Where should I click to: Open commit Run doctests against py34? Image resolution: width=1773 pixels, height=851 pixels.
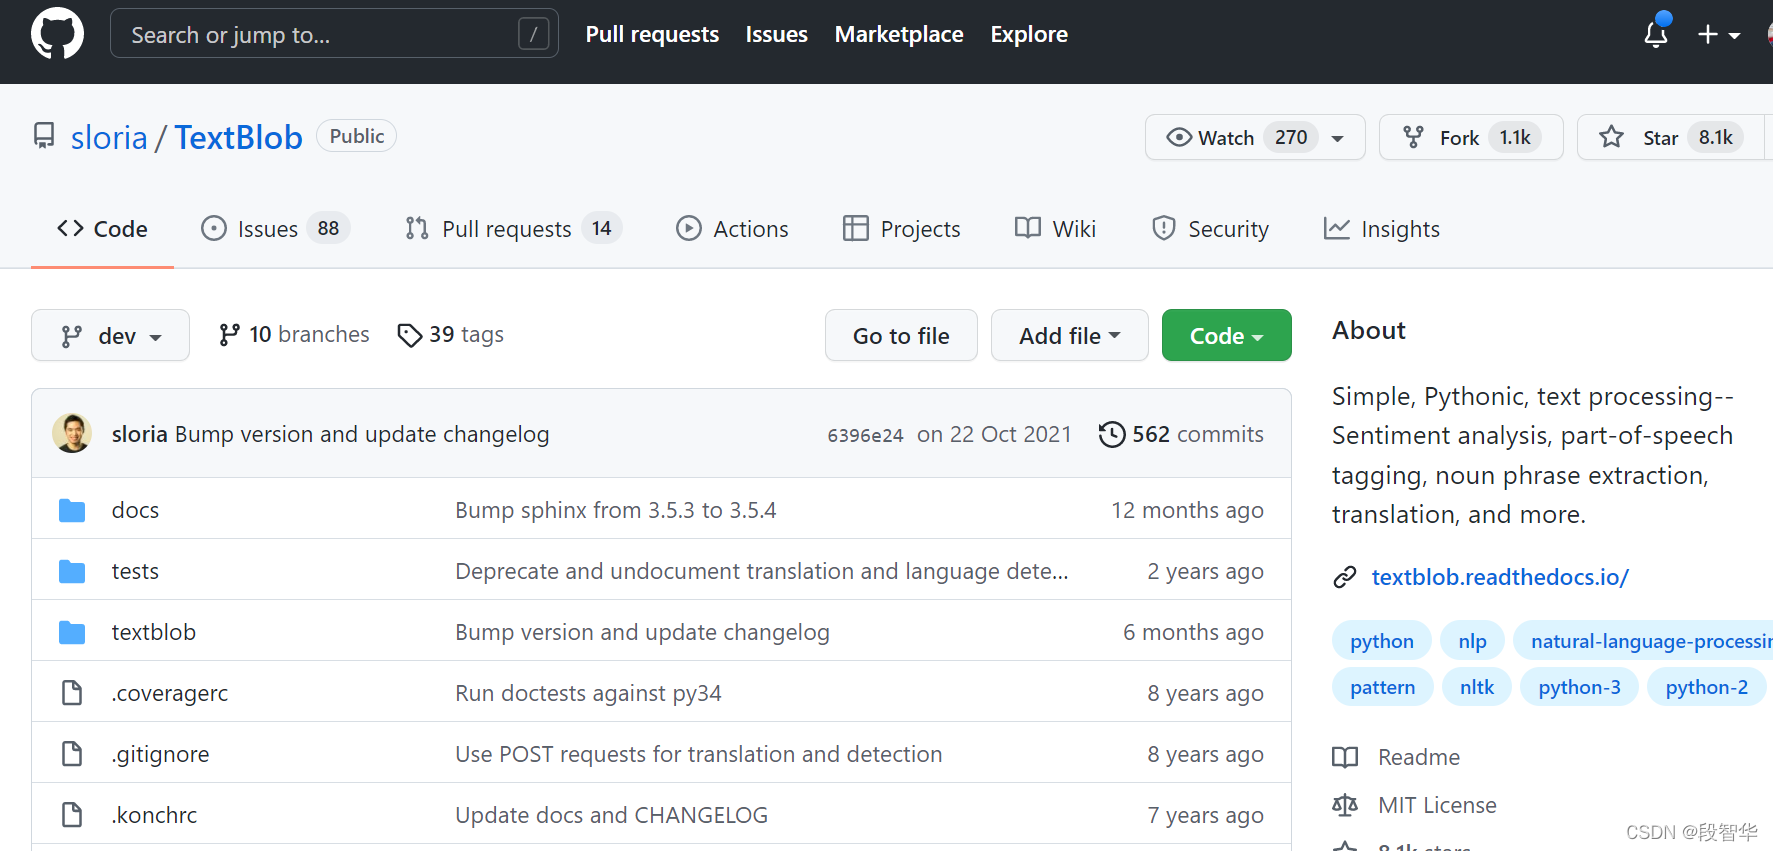(x=588, y=693)
